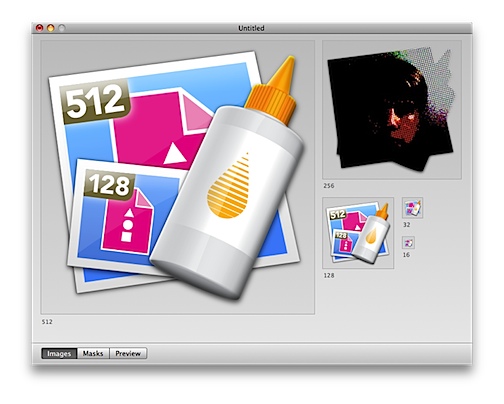
Task: Switch to the Masks tab
Action: (x=93, y=353)
